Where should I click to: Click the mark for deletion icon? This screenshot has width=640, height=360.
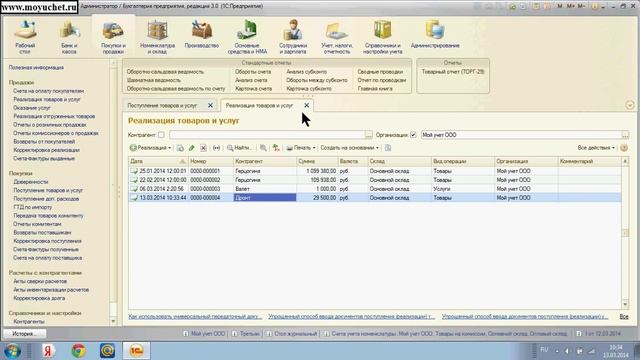tap(203, 148)
